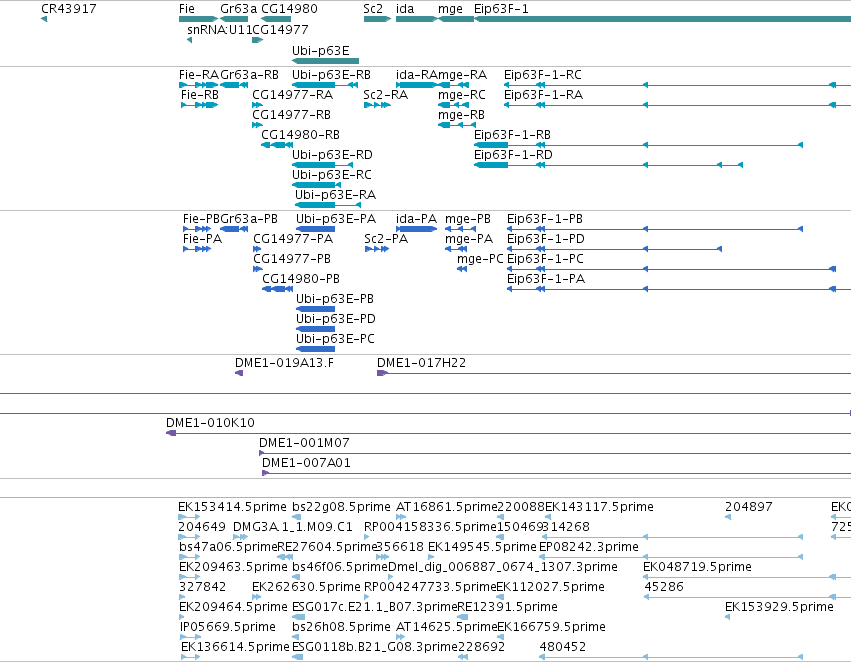Click protein Eip63F-1-PD label
This screenshot has height=662, width=851.
545,239
